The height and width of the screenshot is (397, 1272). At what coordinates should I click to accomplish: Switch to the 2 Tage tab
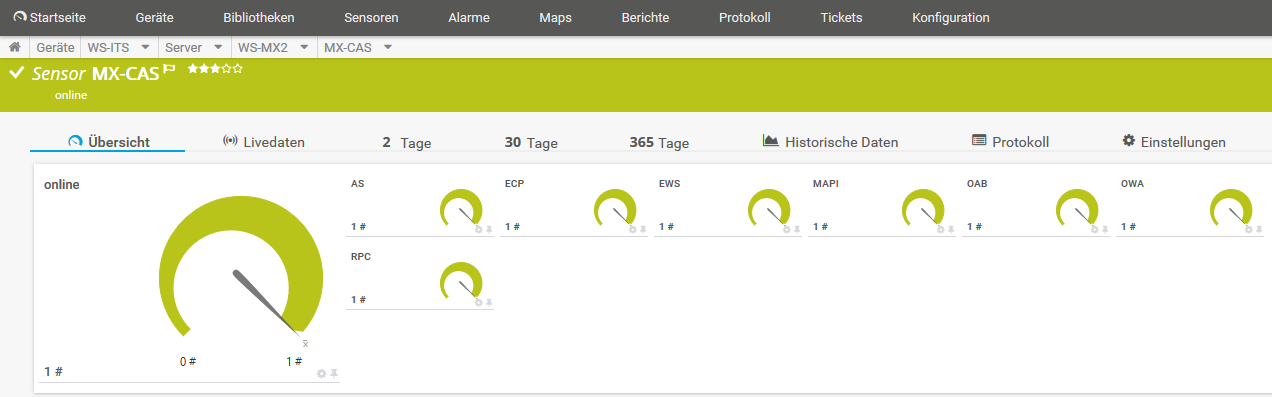point(407,143)
